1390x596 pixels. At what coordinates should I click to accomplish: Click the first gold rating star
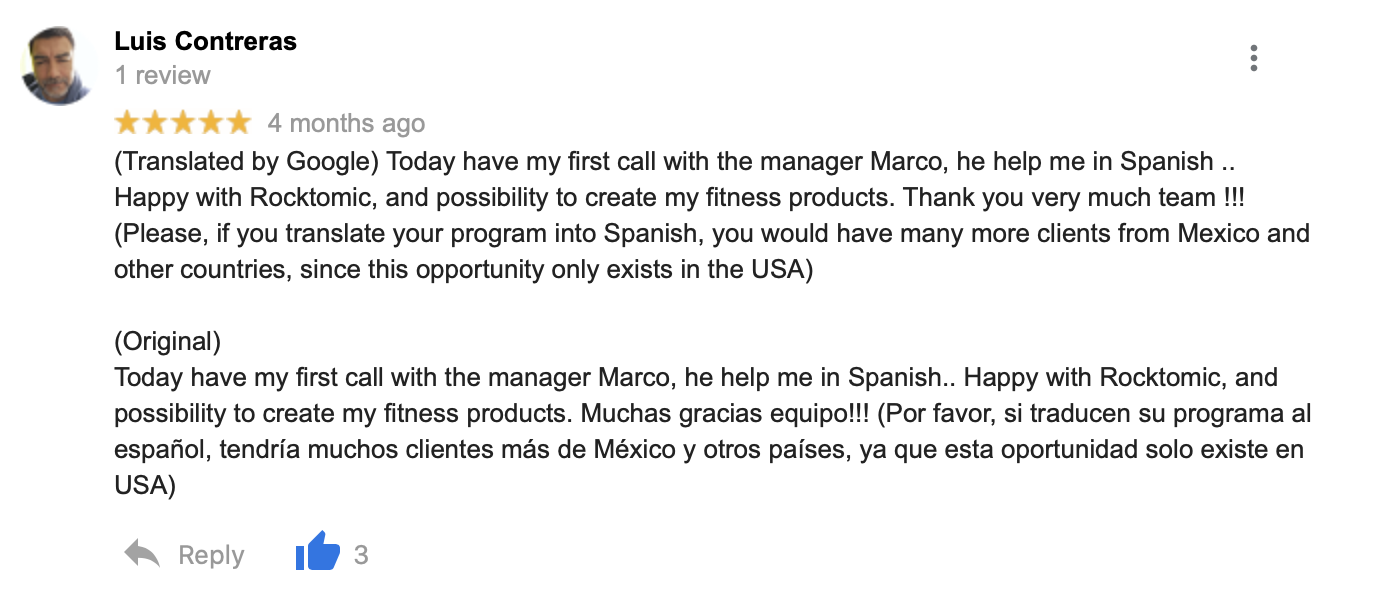127,123
